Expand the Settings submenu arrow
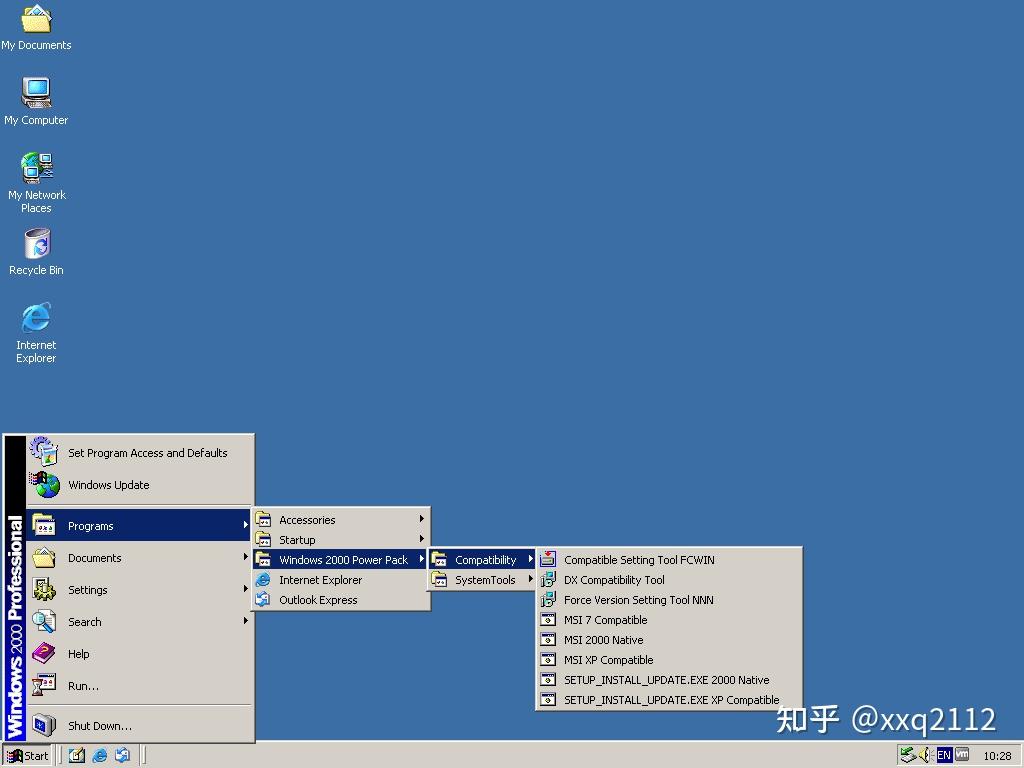Viewport: 1024px width, 768px height. pos(246,588)
